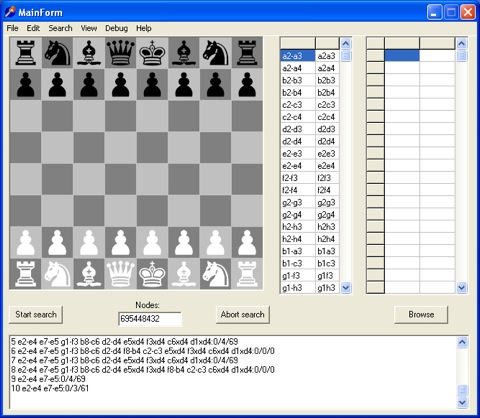Open the Search menu

60,28
